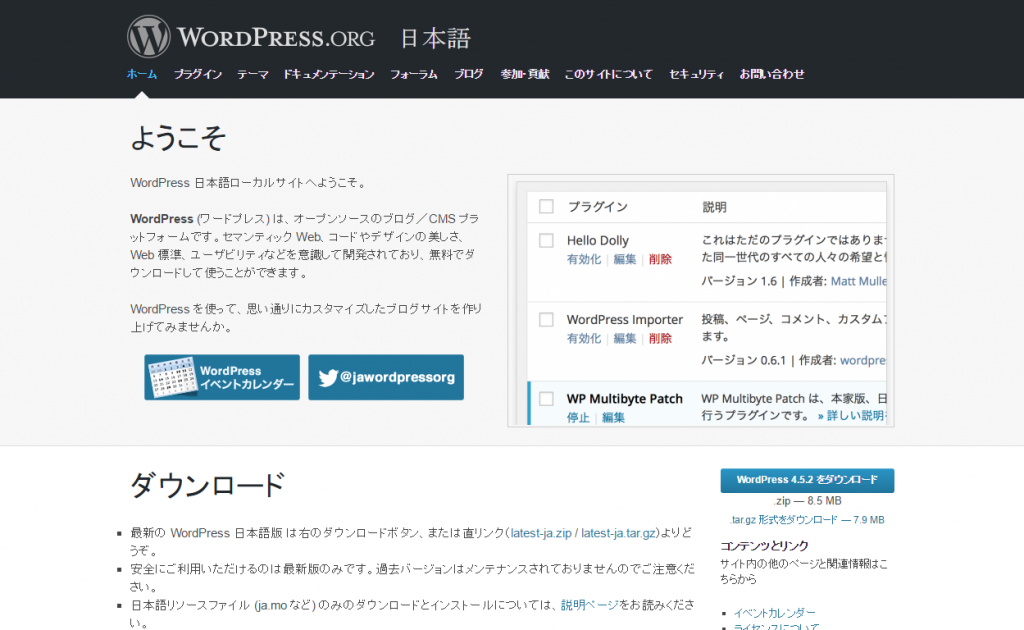Select the フォーラム navigation item

[x=413, y=74]
